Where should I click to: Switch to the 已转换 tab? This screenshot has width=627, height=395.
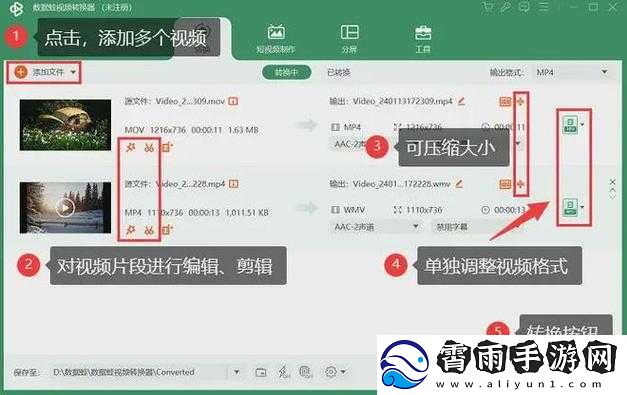(339, 72)
